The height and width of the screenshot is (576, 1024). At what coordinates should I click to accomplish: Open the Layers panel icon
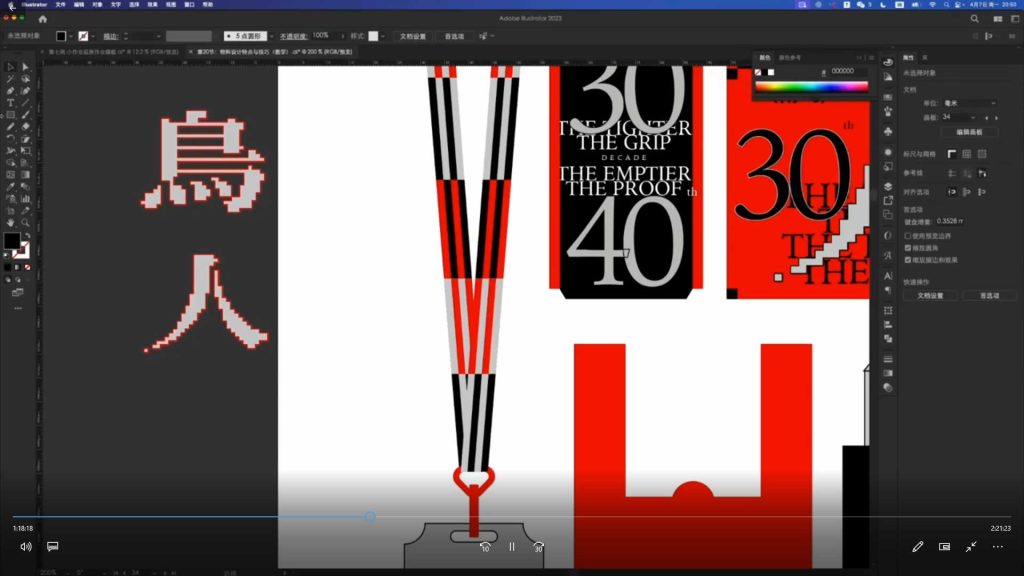888,186
